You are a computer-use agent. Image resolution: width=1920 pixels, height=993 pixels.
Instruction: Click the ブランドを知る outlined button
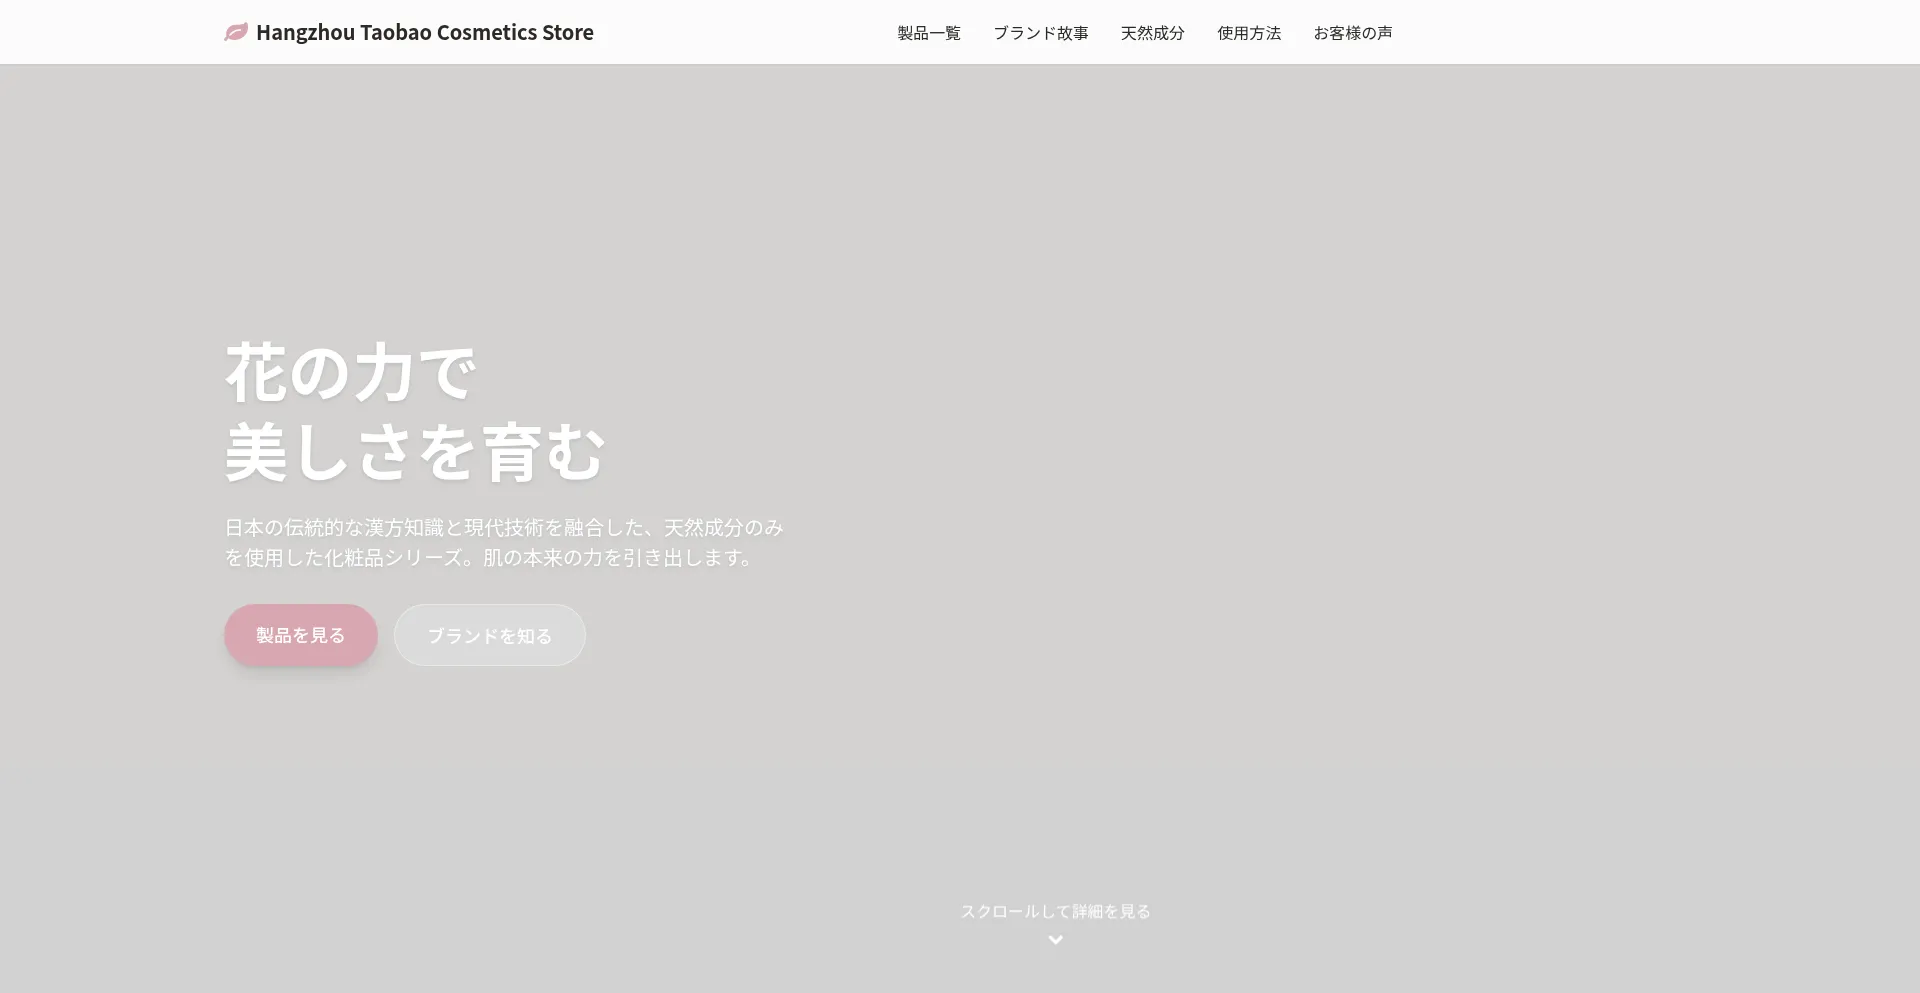[489, 635]
